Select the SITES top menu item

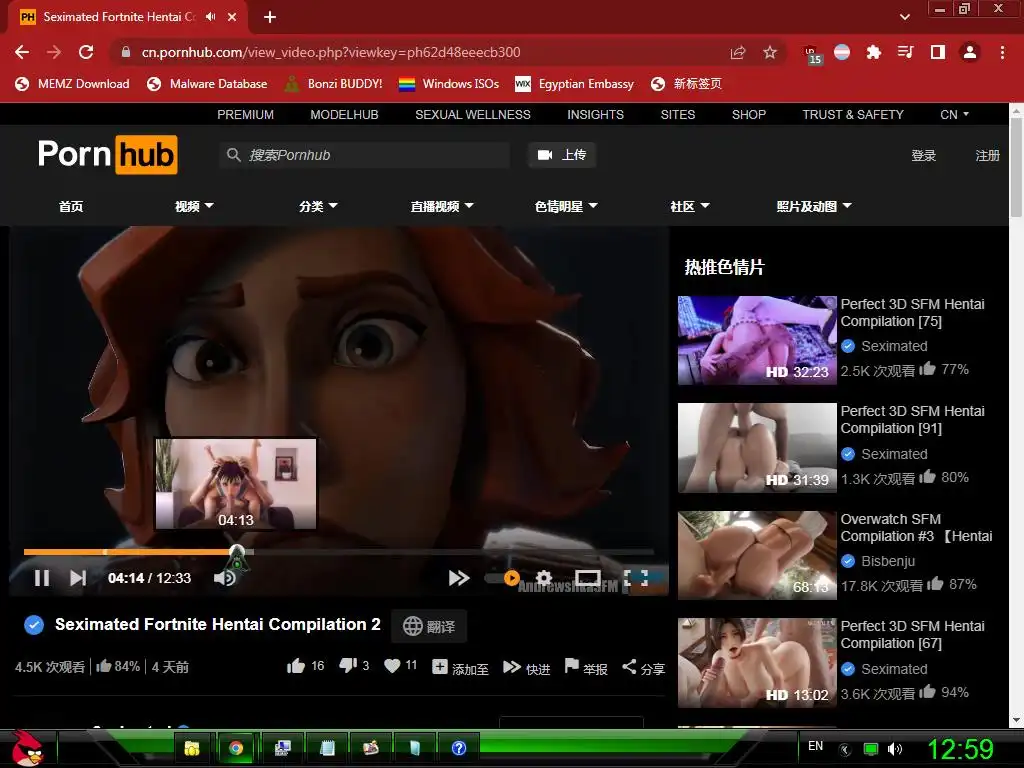tap(677, 114)
